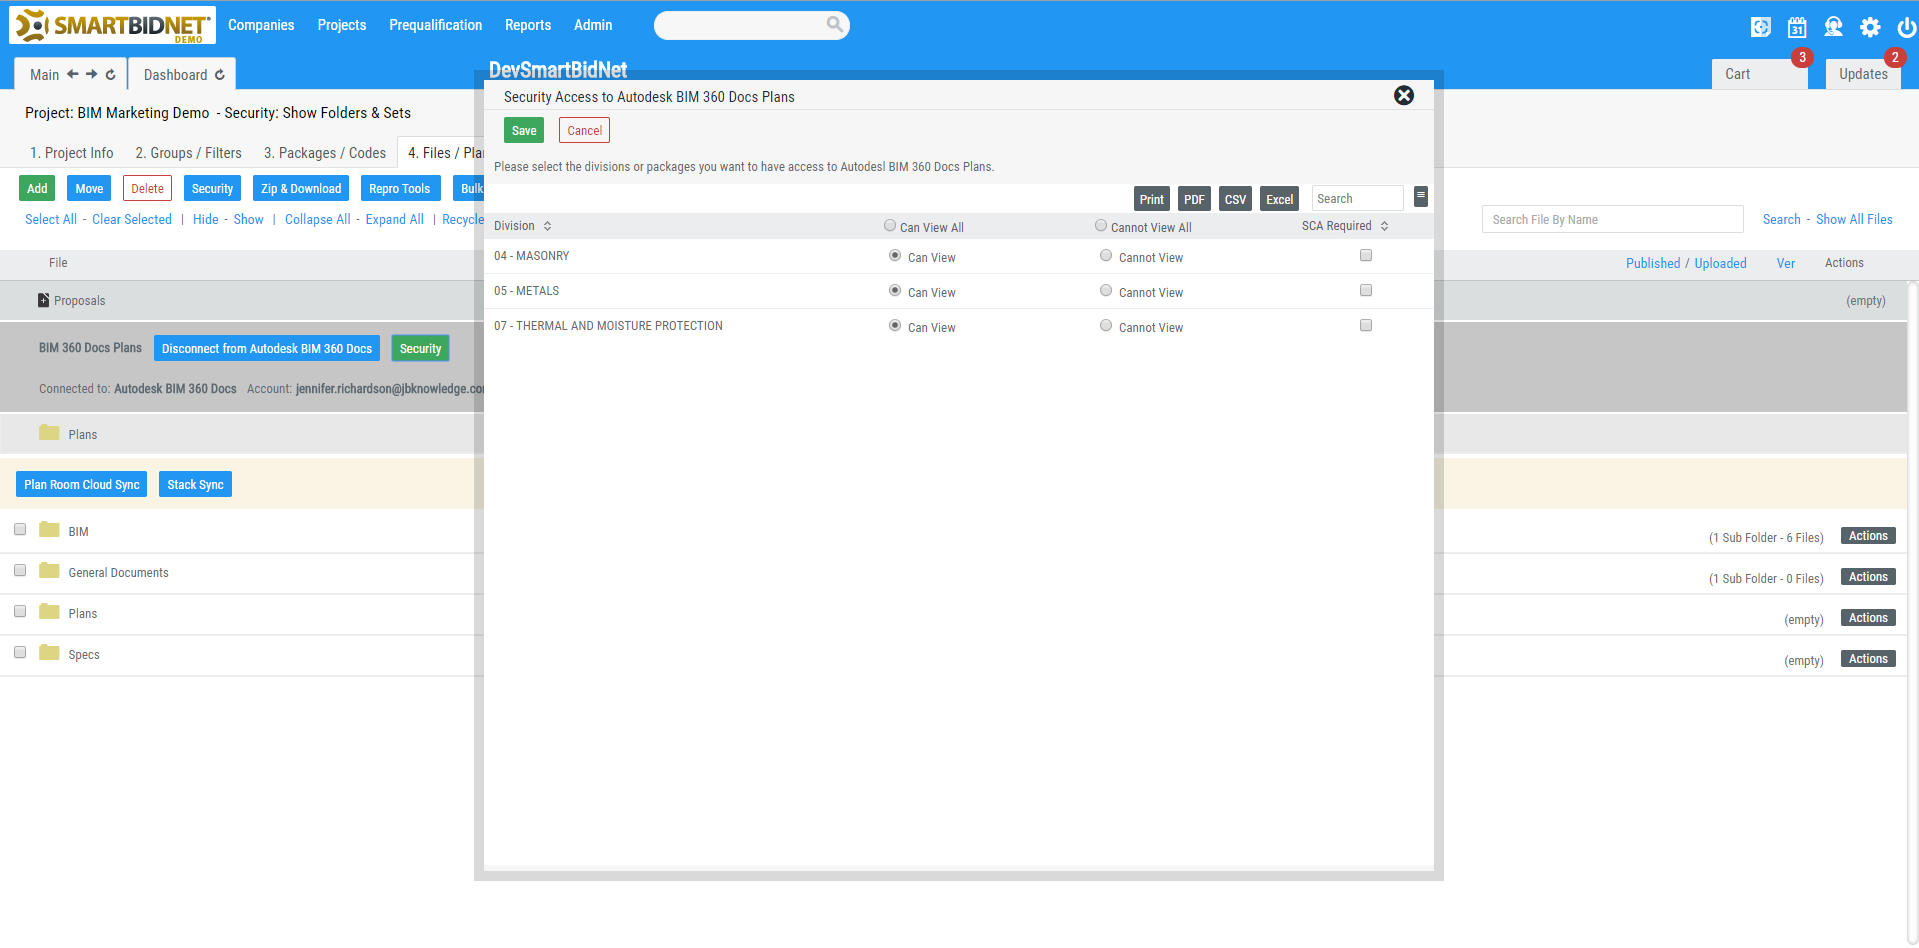
Task: Click the Plans folder icon under BIM 360 Docs
Action: coord(49,432)
